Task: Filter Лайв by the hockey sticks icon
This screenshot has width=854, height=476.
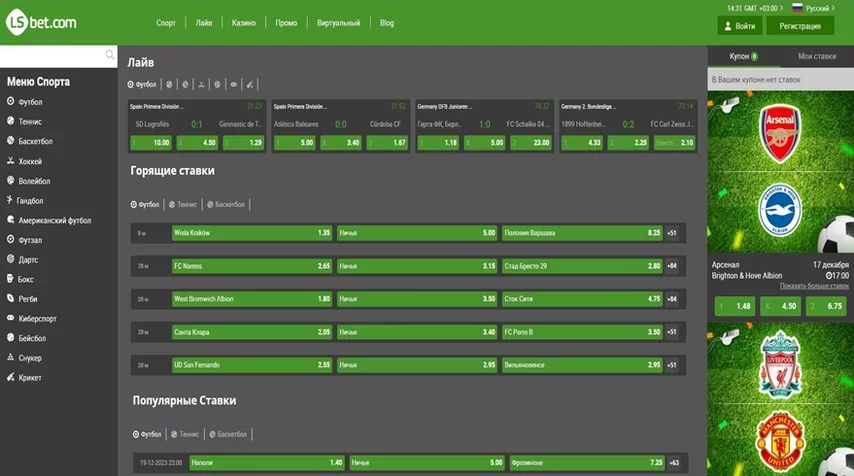Action: 202,84
